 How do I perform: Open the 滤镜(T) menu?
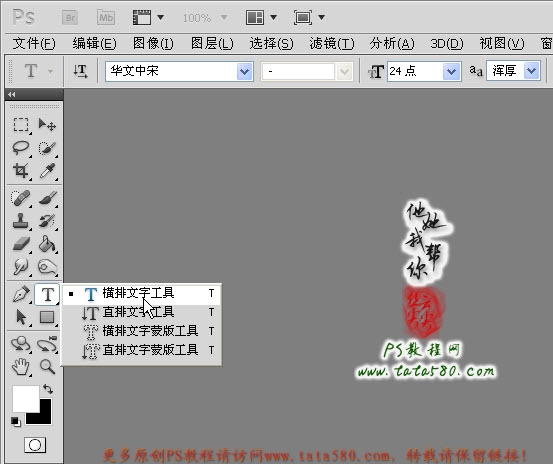(x=332, y=44)
